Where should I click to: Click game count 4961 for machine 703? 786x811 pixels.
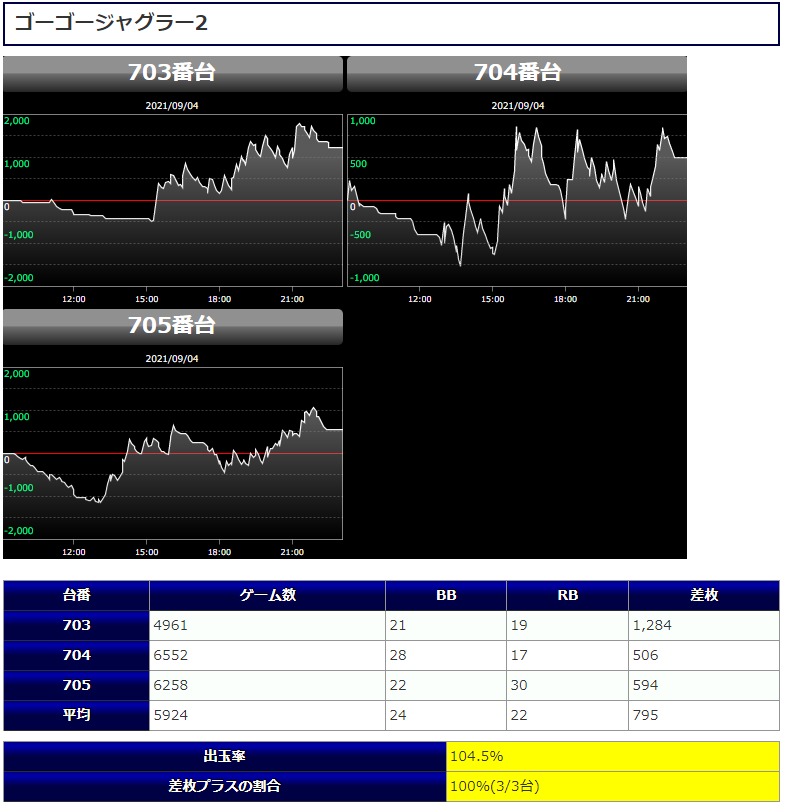[267, 625]
